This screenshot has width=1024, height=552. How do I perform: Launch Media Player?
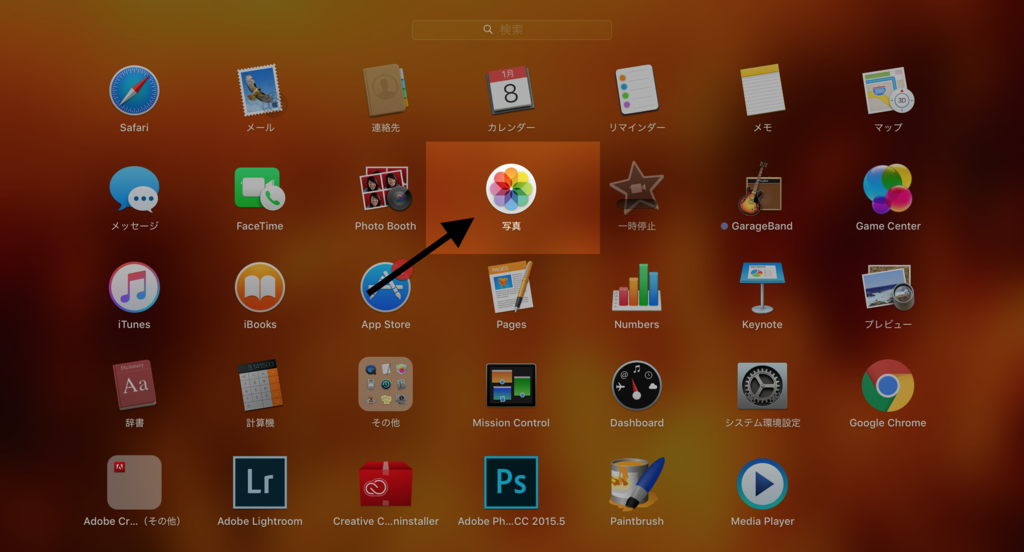click(762, 484)
